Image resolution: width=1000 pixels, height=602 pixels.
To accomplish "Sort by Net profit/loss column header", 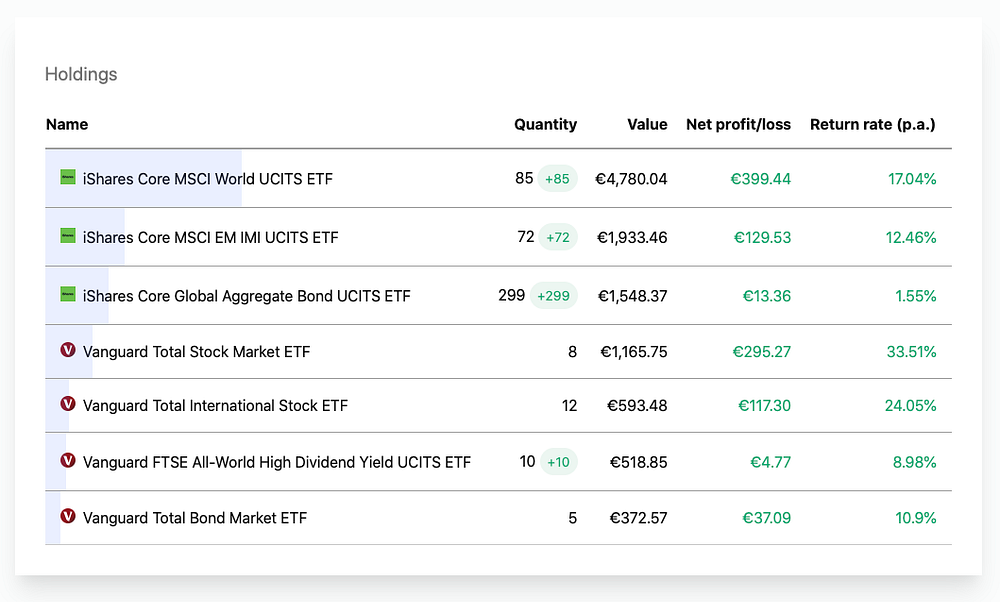I will point(738,125).
